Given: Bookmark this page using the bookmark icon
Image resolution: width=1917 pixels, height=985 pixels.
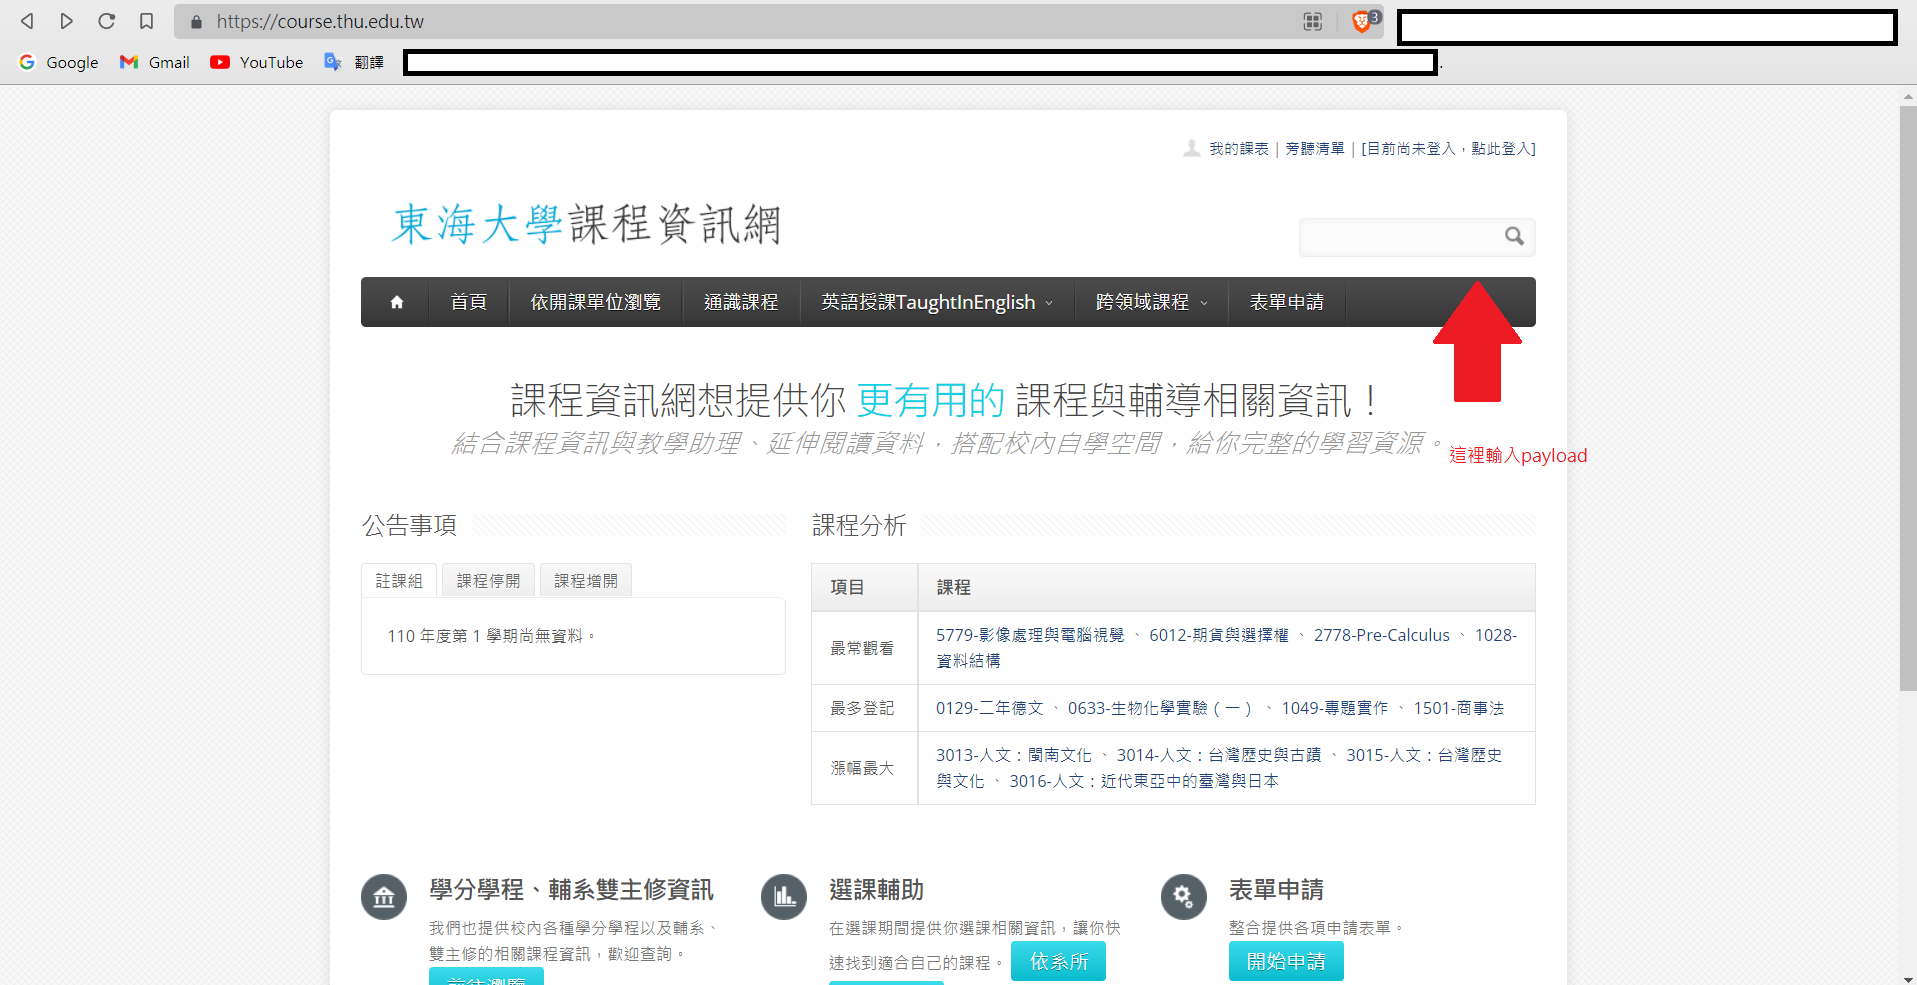Looking at the screenshot, I should point(146,21).
